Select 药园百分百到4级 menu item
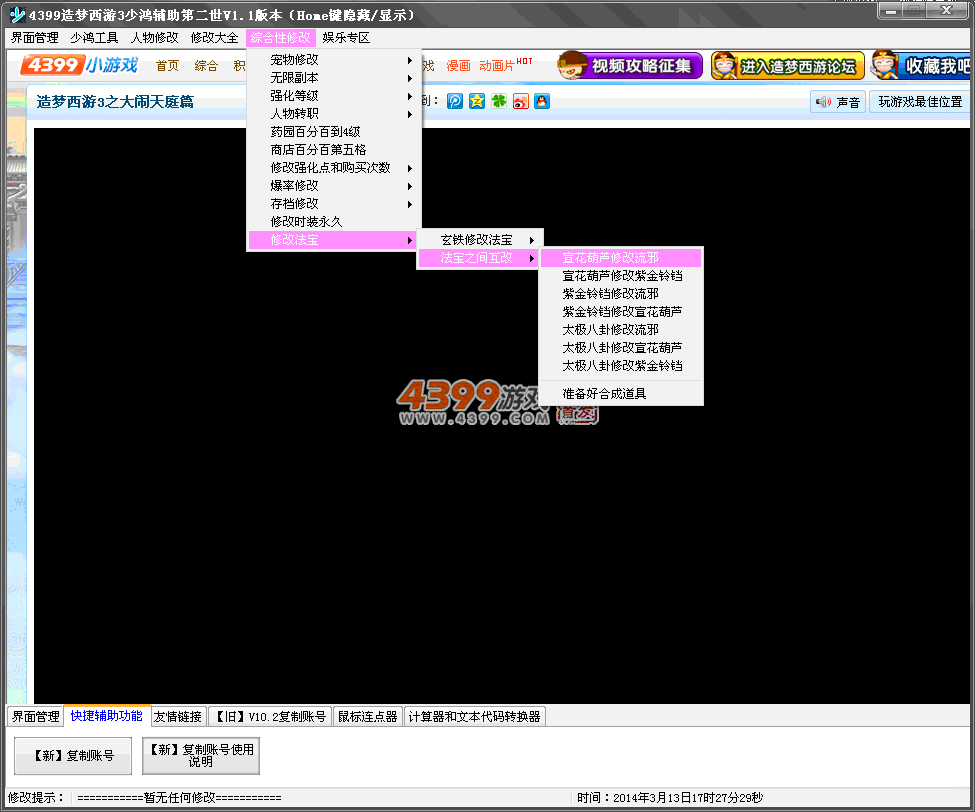The width and height of the screenshot is (975, 812). click(334, 132)
